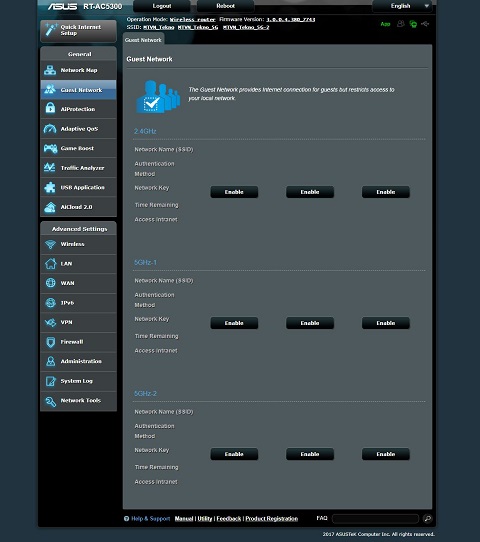
Task: Click the Logout button
Action: tap(162, 6)
